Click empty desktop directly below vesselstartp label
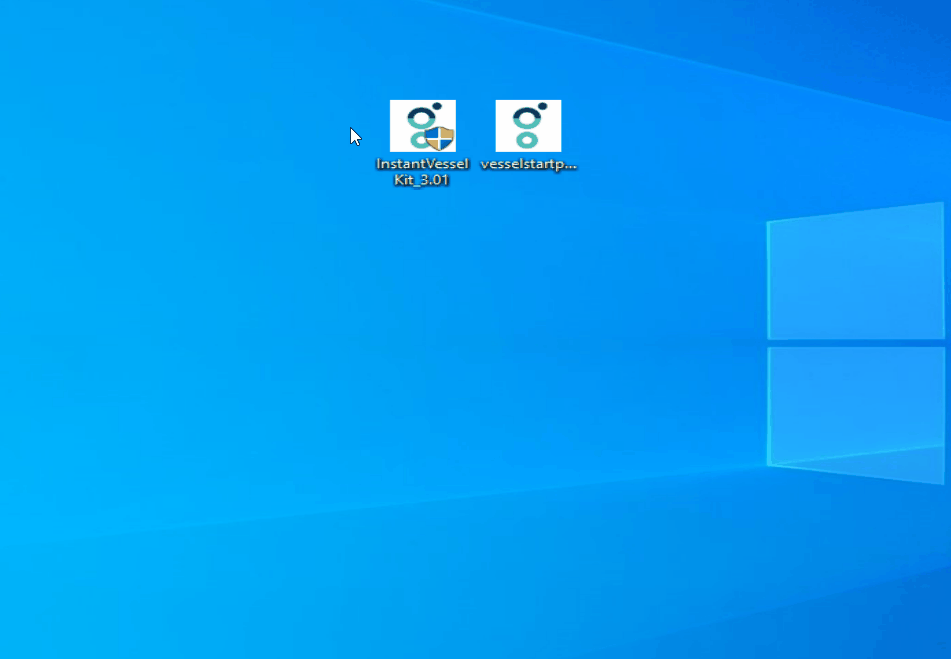Screen dimensions: 951x659 528,215
